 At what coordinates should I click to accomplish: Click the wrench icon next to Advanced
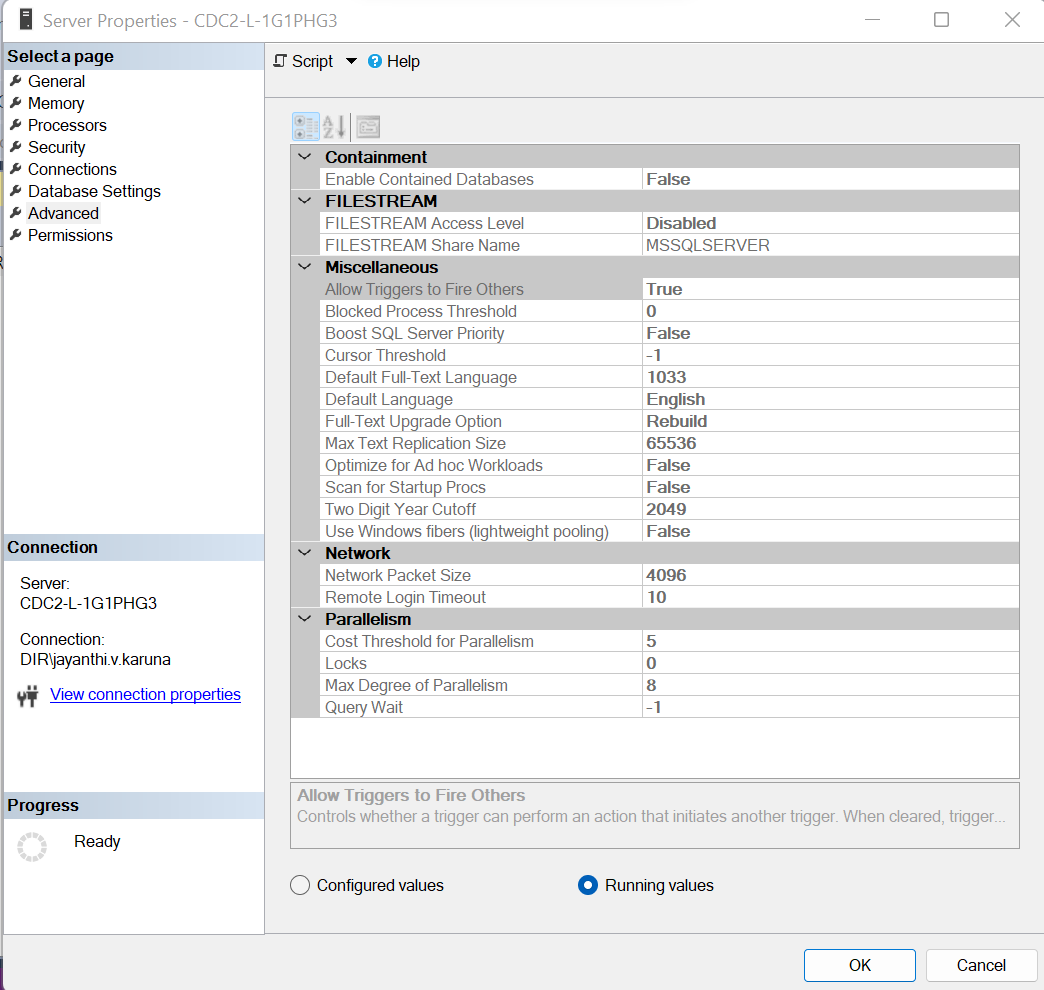click(x=16, y=212)
